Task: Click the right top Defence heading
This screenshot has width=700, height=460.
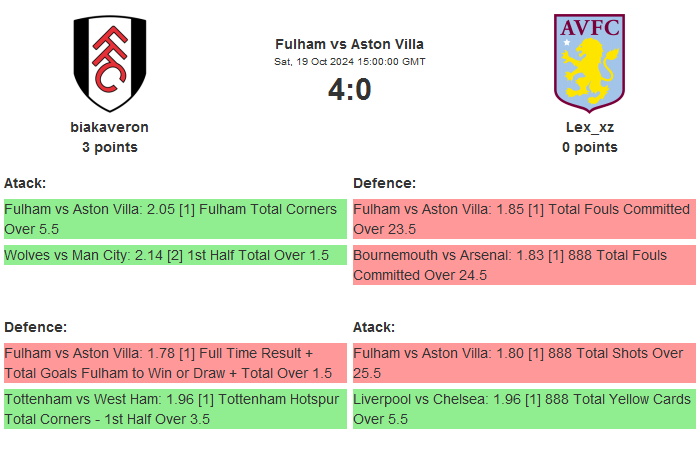Action: click(385, 183)
